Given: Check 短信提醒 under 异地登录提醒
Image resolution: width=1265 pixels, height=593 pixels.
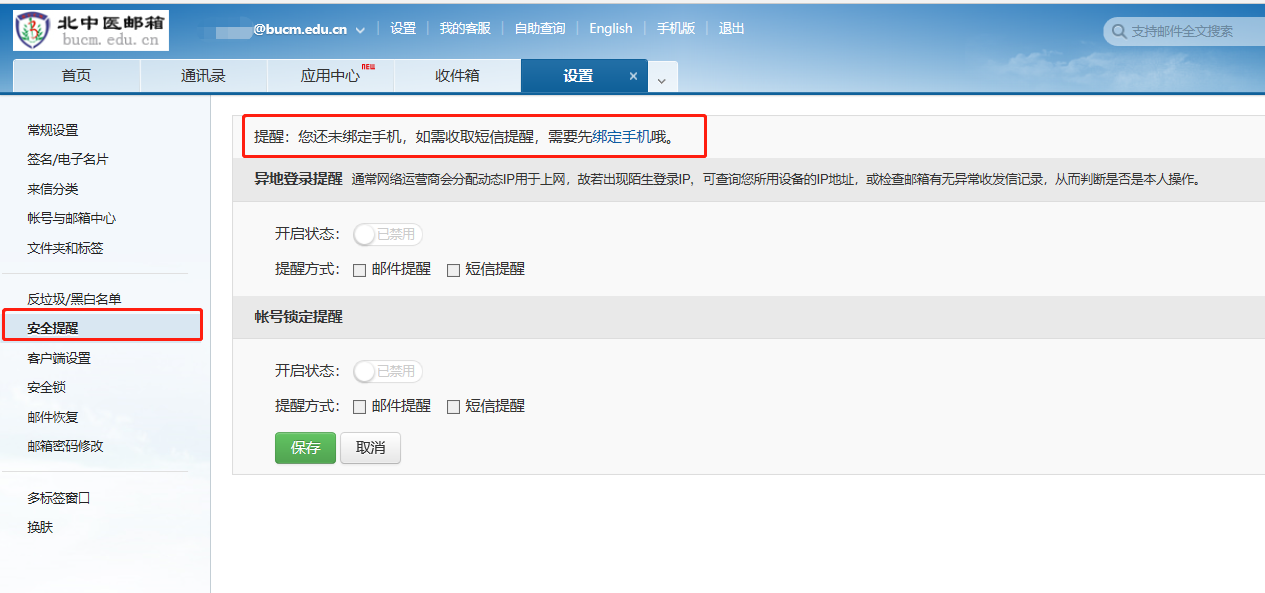Looking at the screenshot, I should pyautogui.click(x=453, y=270).
